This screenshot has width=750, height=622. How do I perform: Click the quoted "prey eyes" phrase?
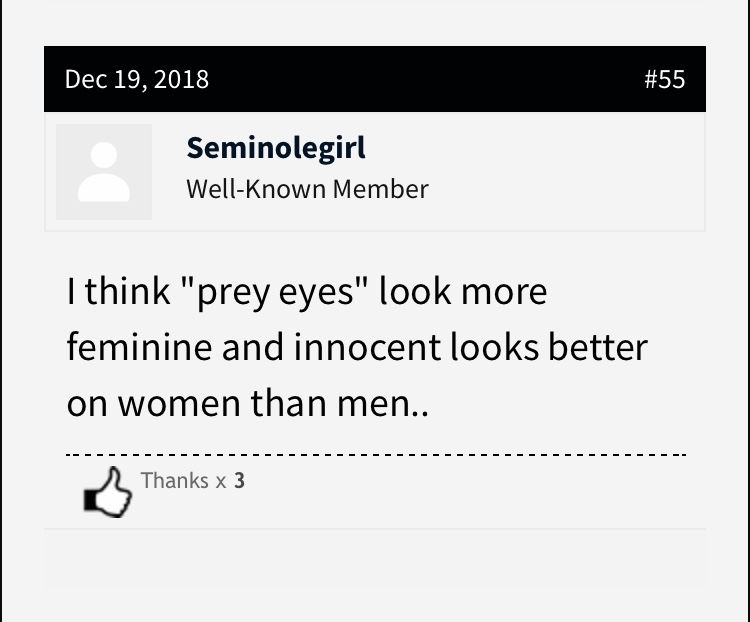click(276, 292)
